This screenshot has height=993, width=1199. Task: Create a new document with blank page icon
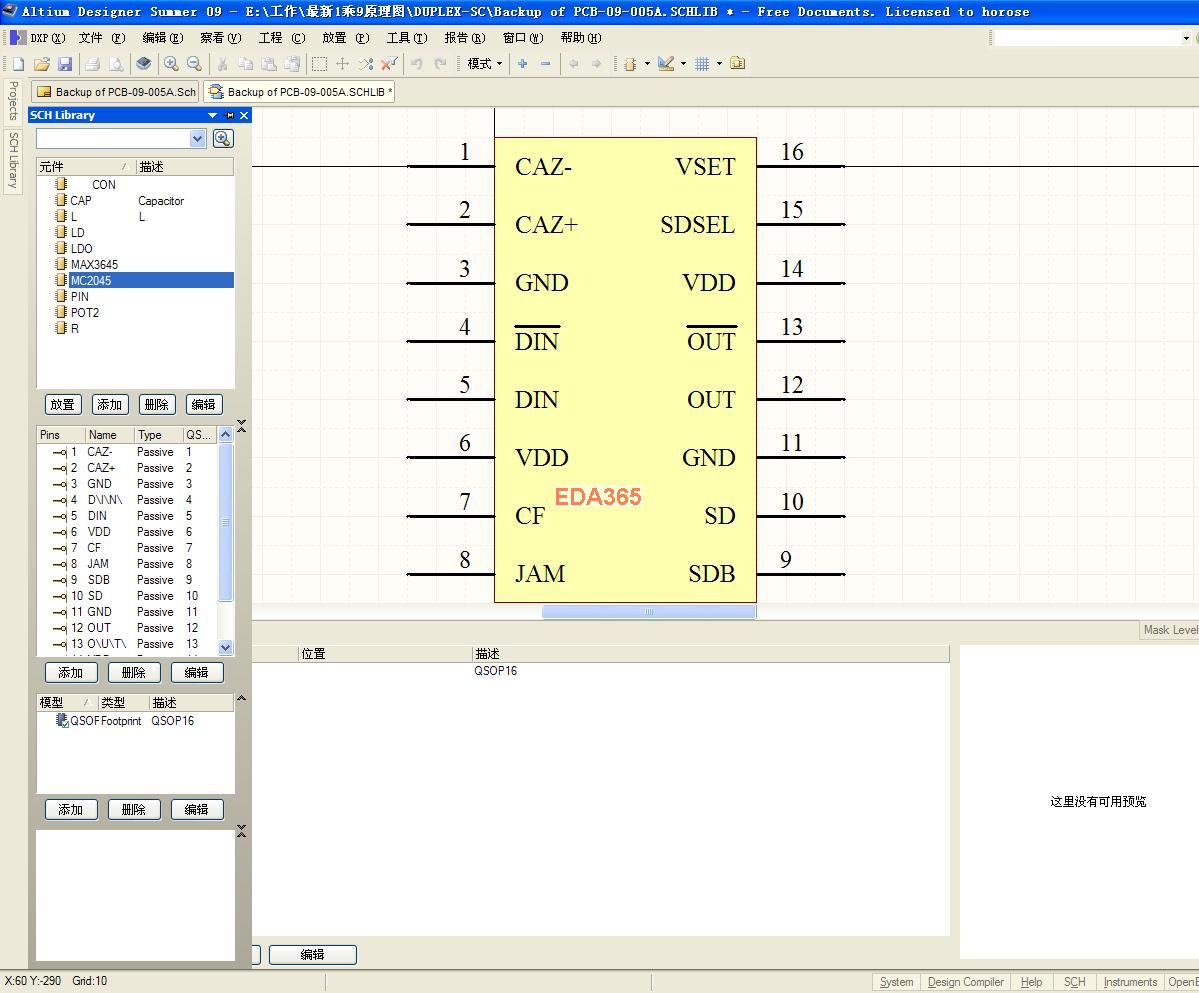18,64
